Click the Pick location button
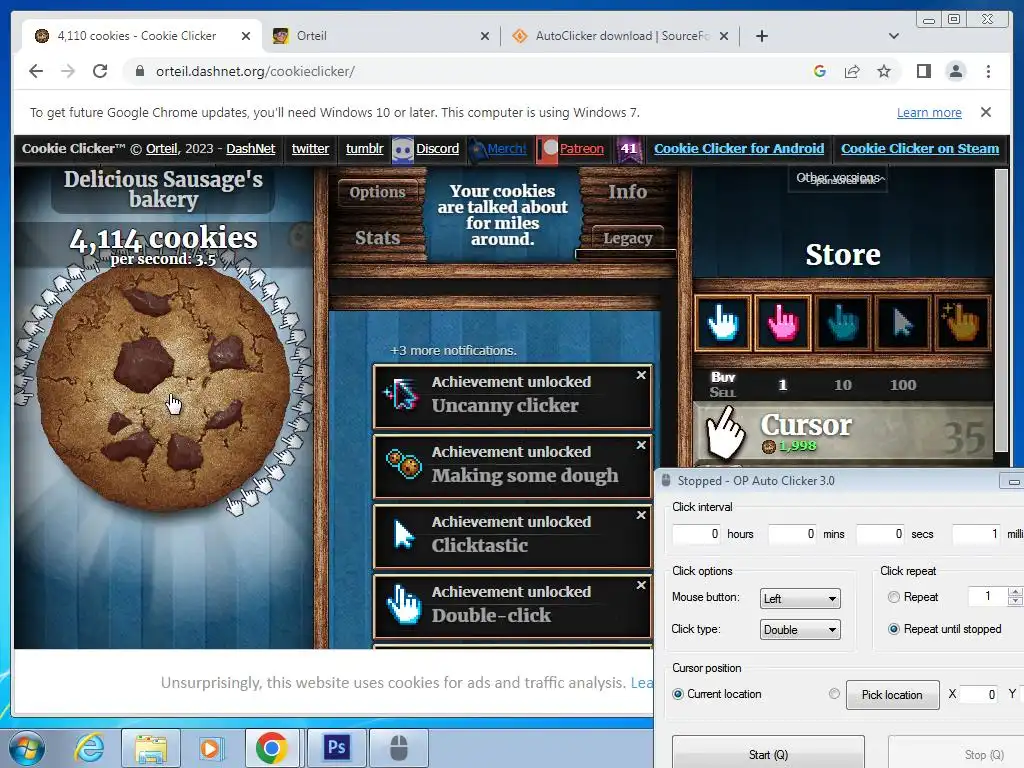Image resolution: width=1024 pixels, height=768 pixels. (892, 695)
